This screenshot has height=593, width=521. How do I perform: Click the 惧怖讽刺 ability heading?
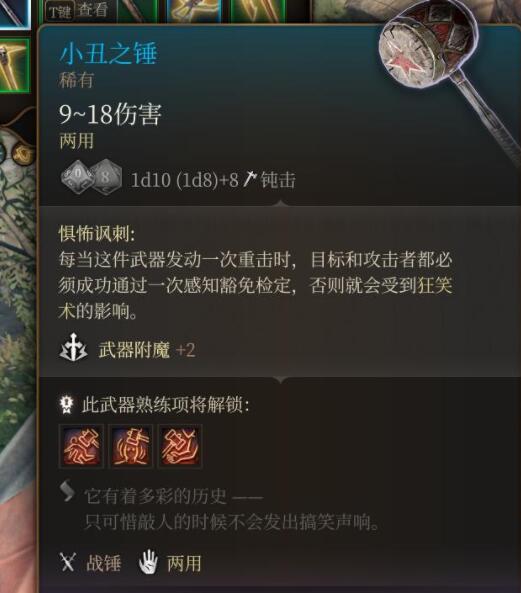coord(97,233)
